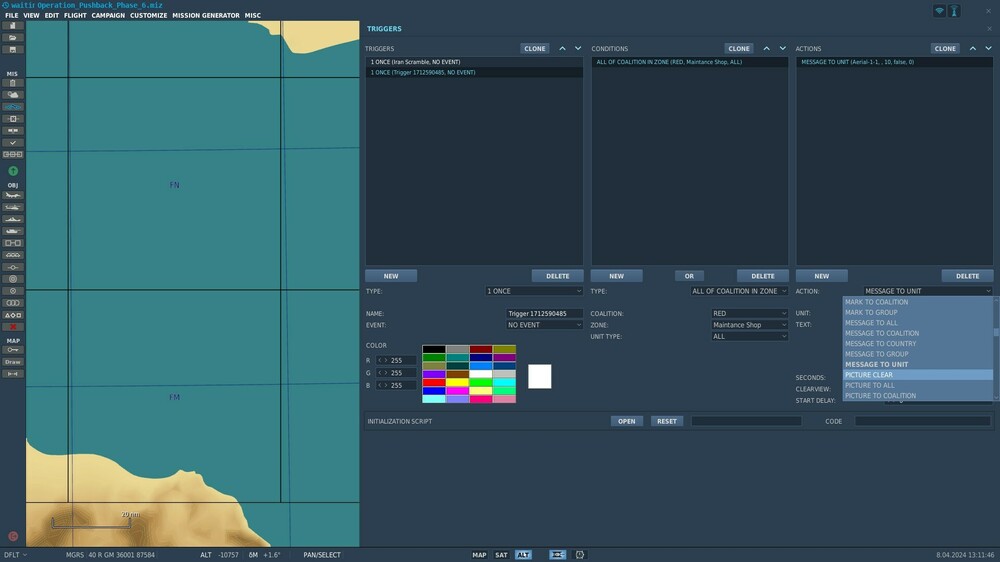Click the distance ruler measure icon

13,374
